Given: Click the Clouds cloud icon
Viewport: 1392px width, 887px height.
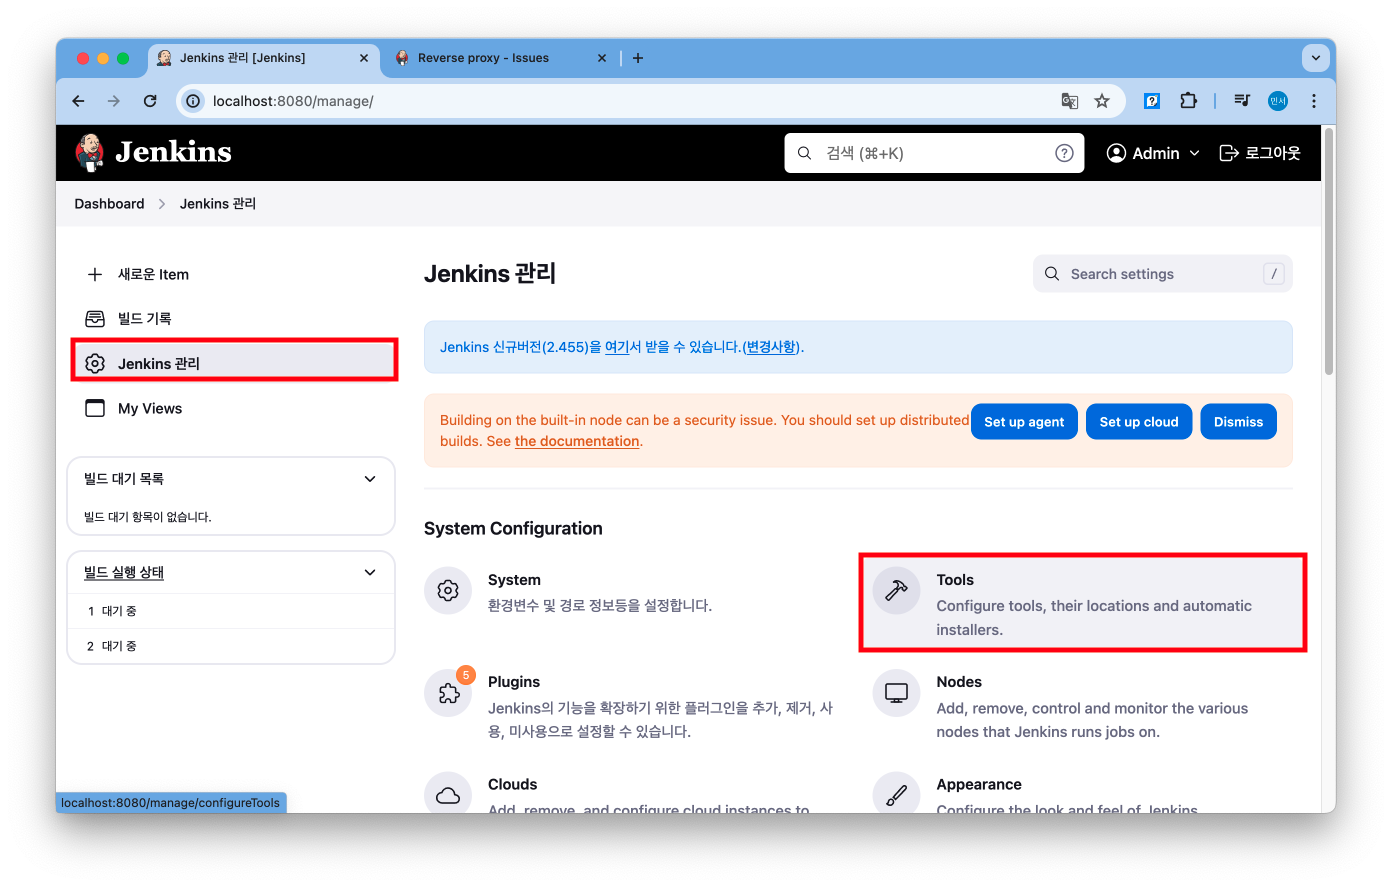Looking at the screenshot, I should (448, 794).
